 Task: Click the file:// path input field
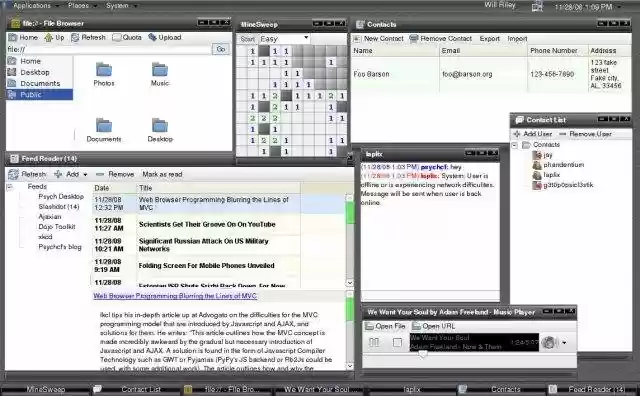point(109,49)
